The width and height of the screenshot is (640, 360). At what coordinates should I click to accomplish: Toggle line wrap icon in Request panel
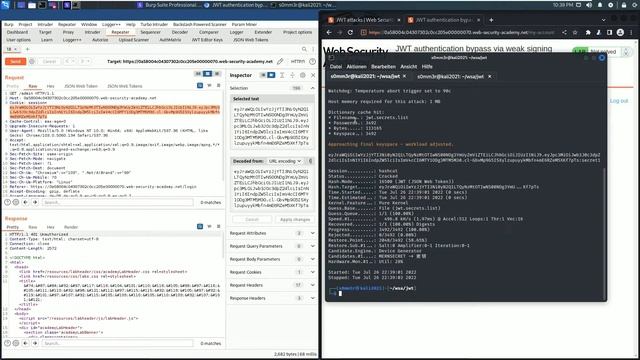(x=209, y=85)
